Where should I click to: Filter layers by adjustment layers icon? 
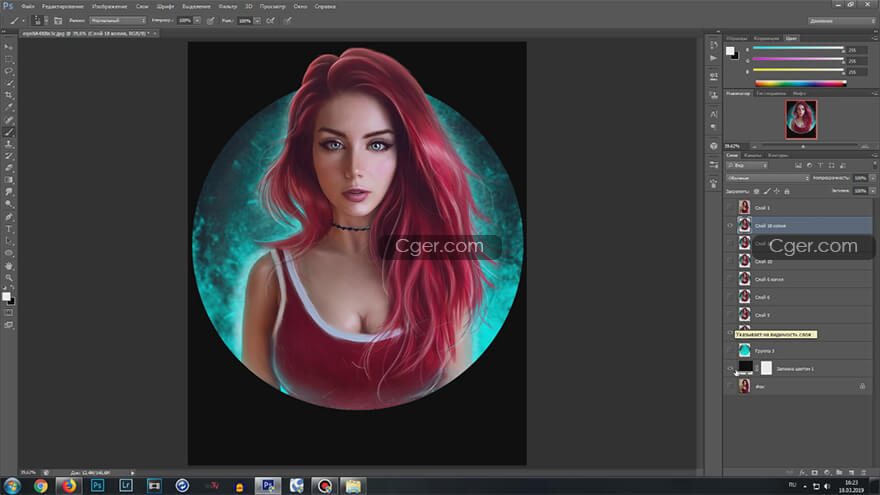pos(809,166)
